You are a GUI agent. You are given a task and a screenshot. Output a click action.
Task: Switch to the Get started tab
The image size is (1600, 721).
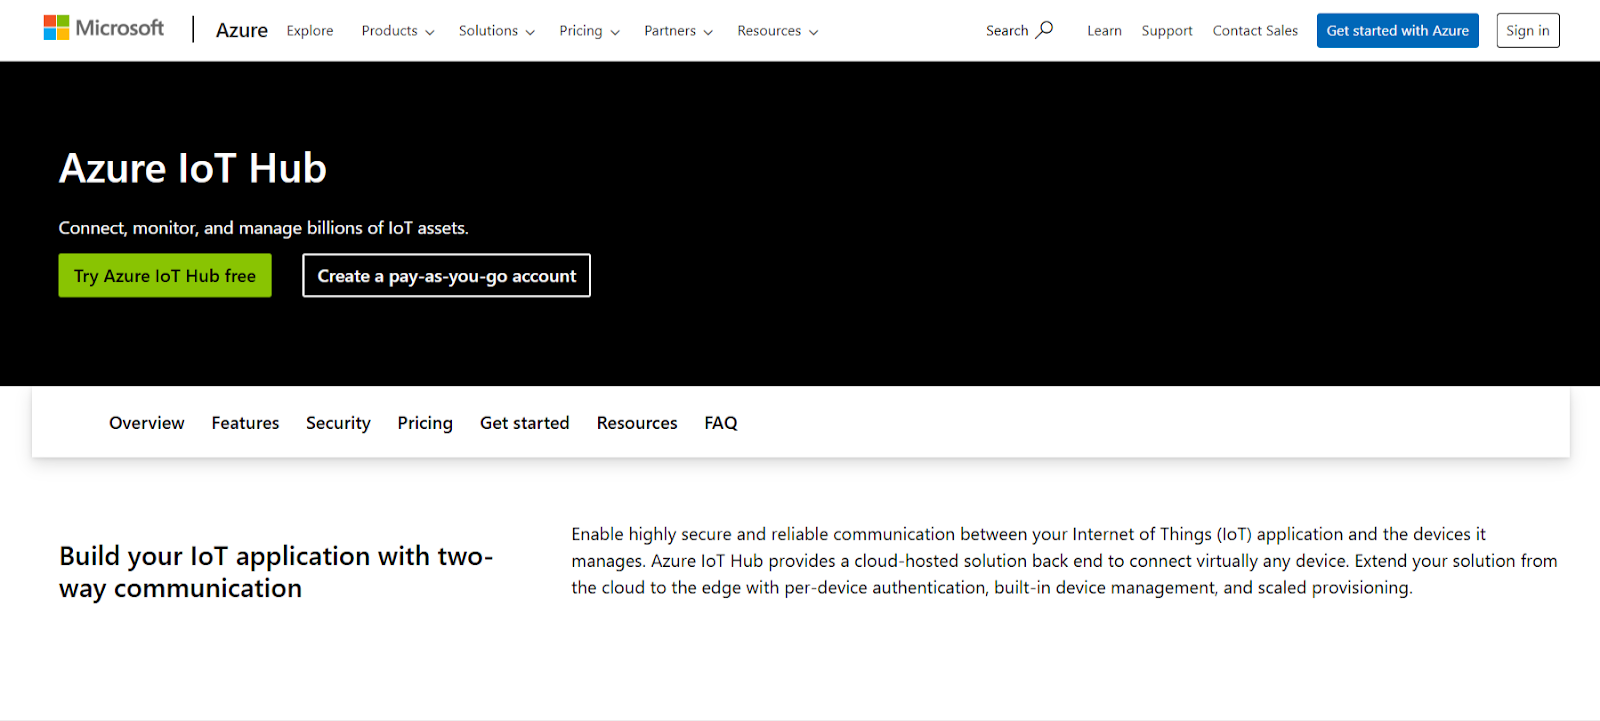(525, 423)
